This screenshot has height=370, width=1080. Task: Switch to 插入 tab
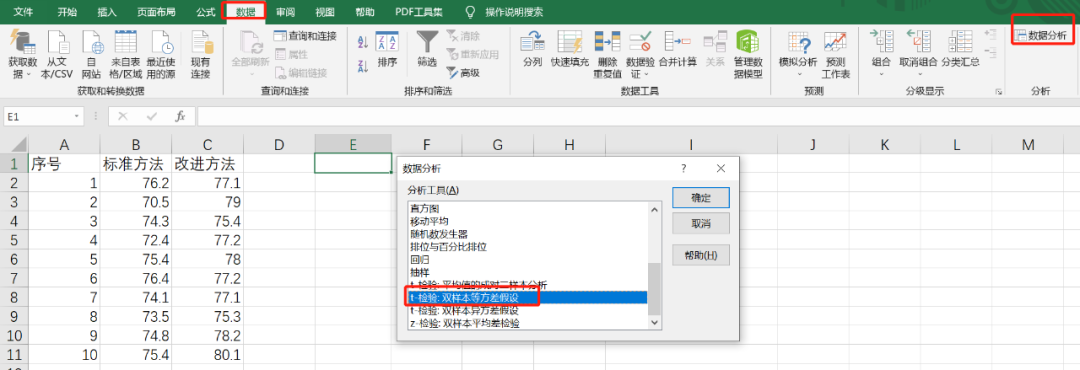(107, 12)
